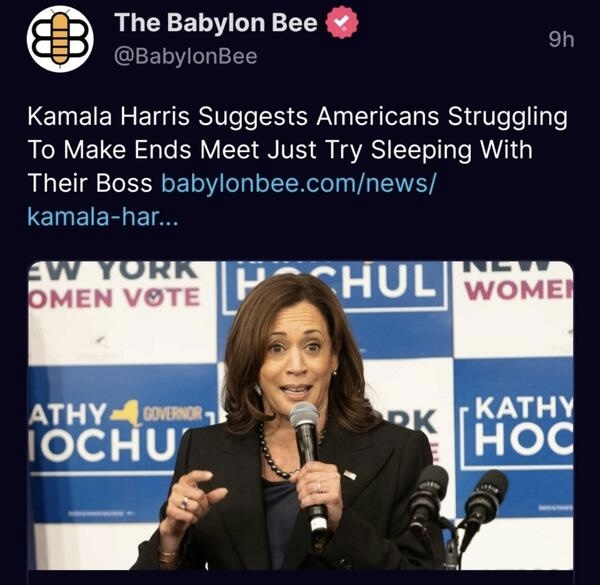Tap the flag lapel pin on jacket
The image size is (600, 585).
[349, 475]
